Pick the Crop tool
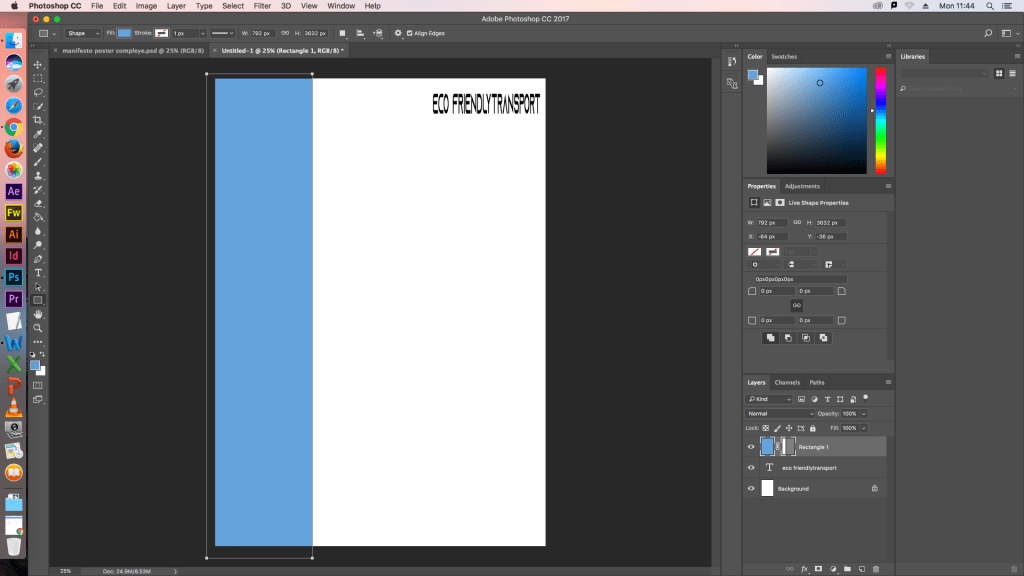 click(x=38, y=120)
